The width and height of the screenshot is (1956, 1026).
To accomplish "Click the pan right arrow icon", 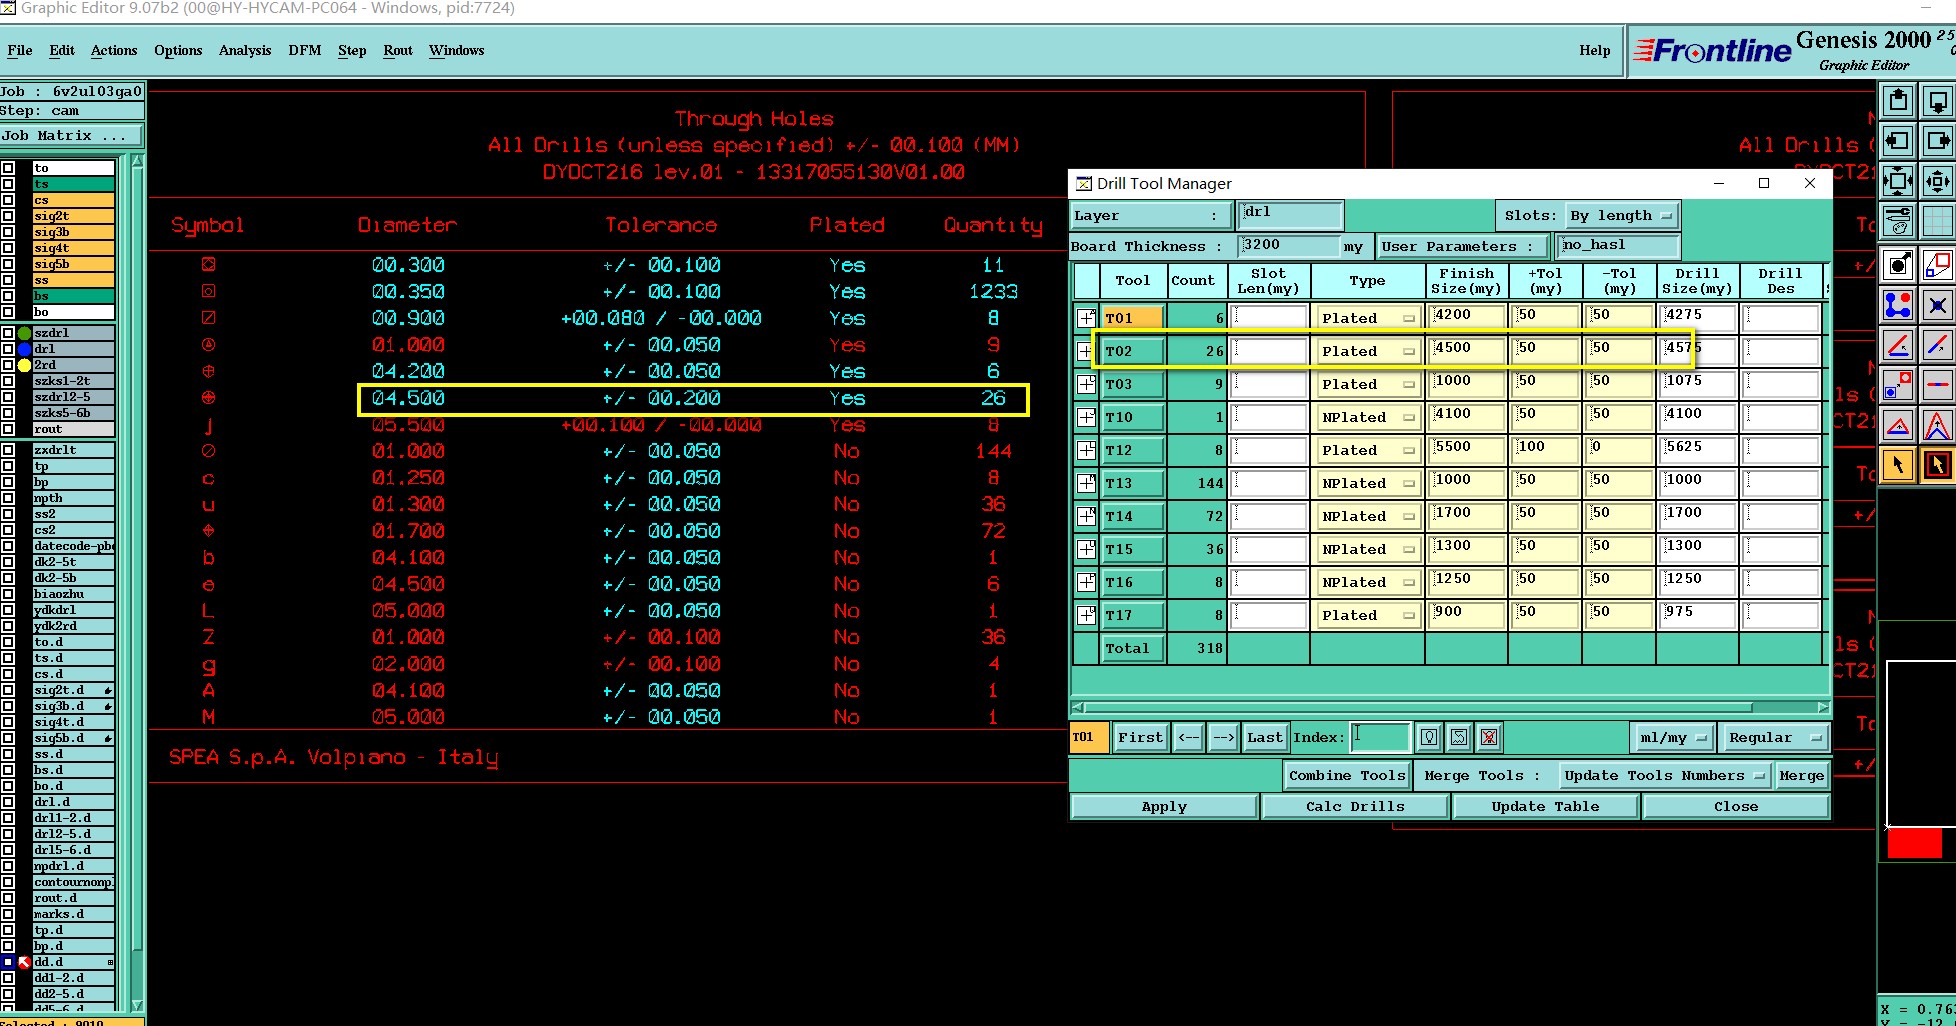I will tap(1937, 141).
